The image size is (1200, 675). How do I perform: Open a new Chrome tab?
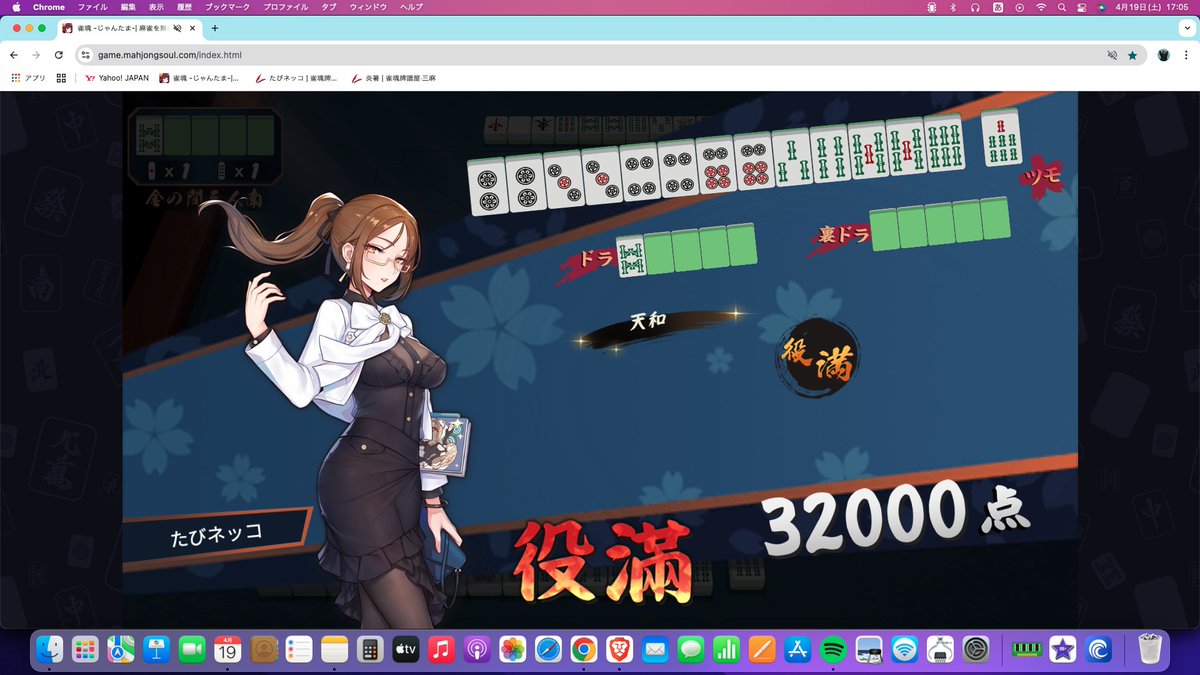click(x=215, y=28)
